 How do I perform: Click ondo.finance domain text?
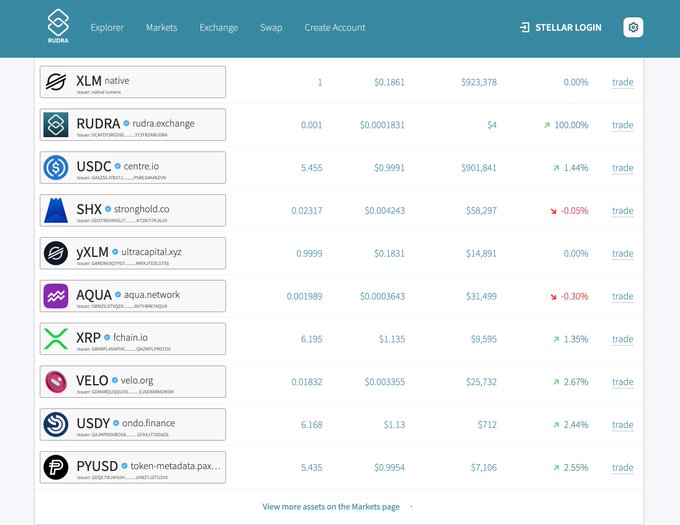(149, 423)
